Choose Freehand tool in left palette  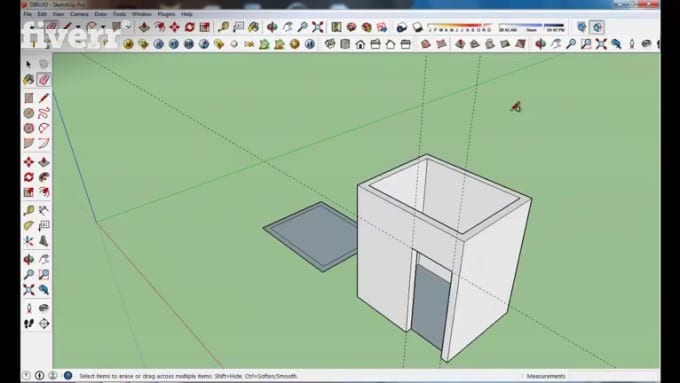coord(43,113)
